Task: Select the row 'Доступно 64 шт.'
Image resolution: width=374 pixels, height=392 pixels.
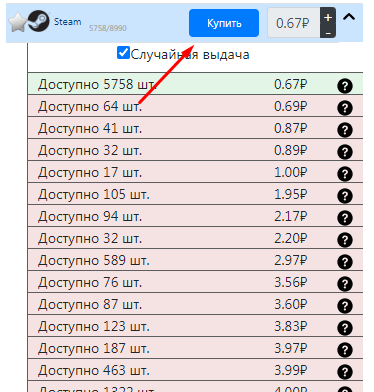Action: tap(195, 106)
